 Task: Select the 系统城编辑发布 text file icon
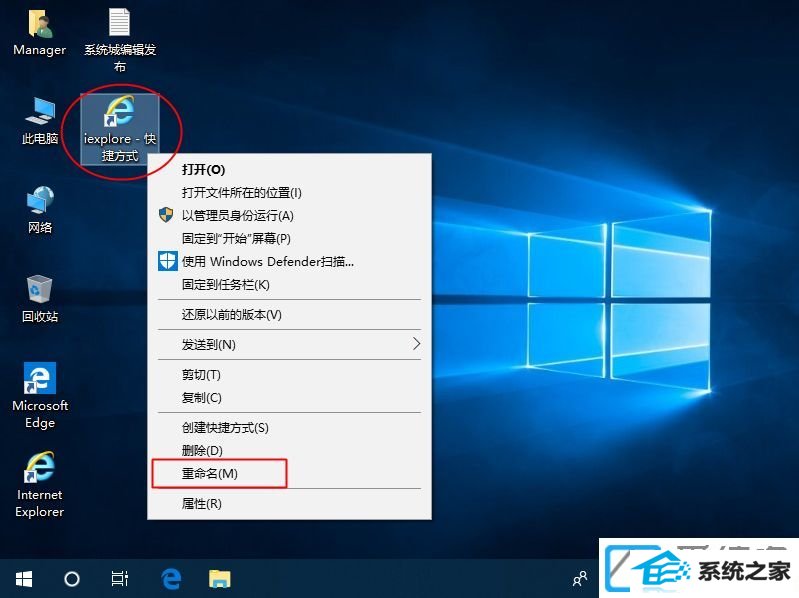tap(120, 40)
